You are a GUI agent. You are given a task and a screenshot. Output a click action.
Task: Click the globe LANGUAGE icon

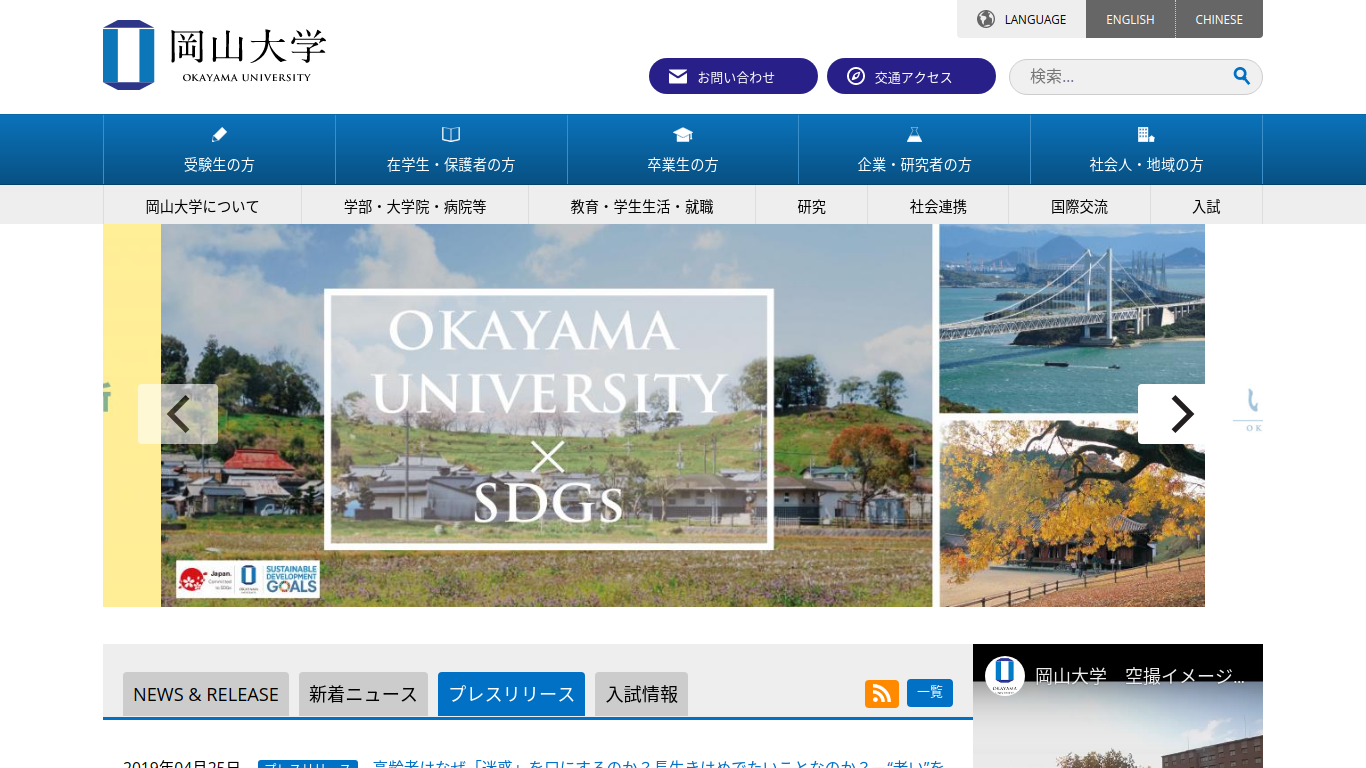(986, 19)
